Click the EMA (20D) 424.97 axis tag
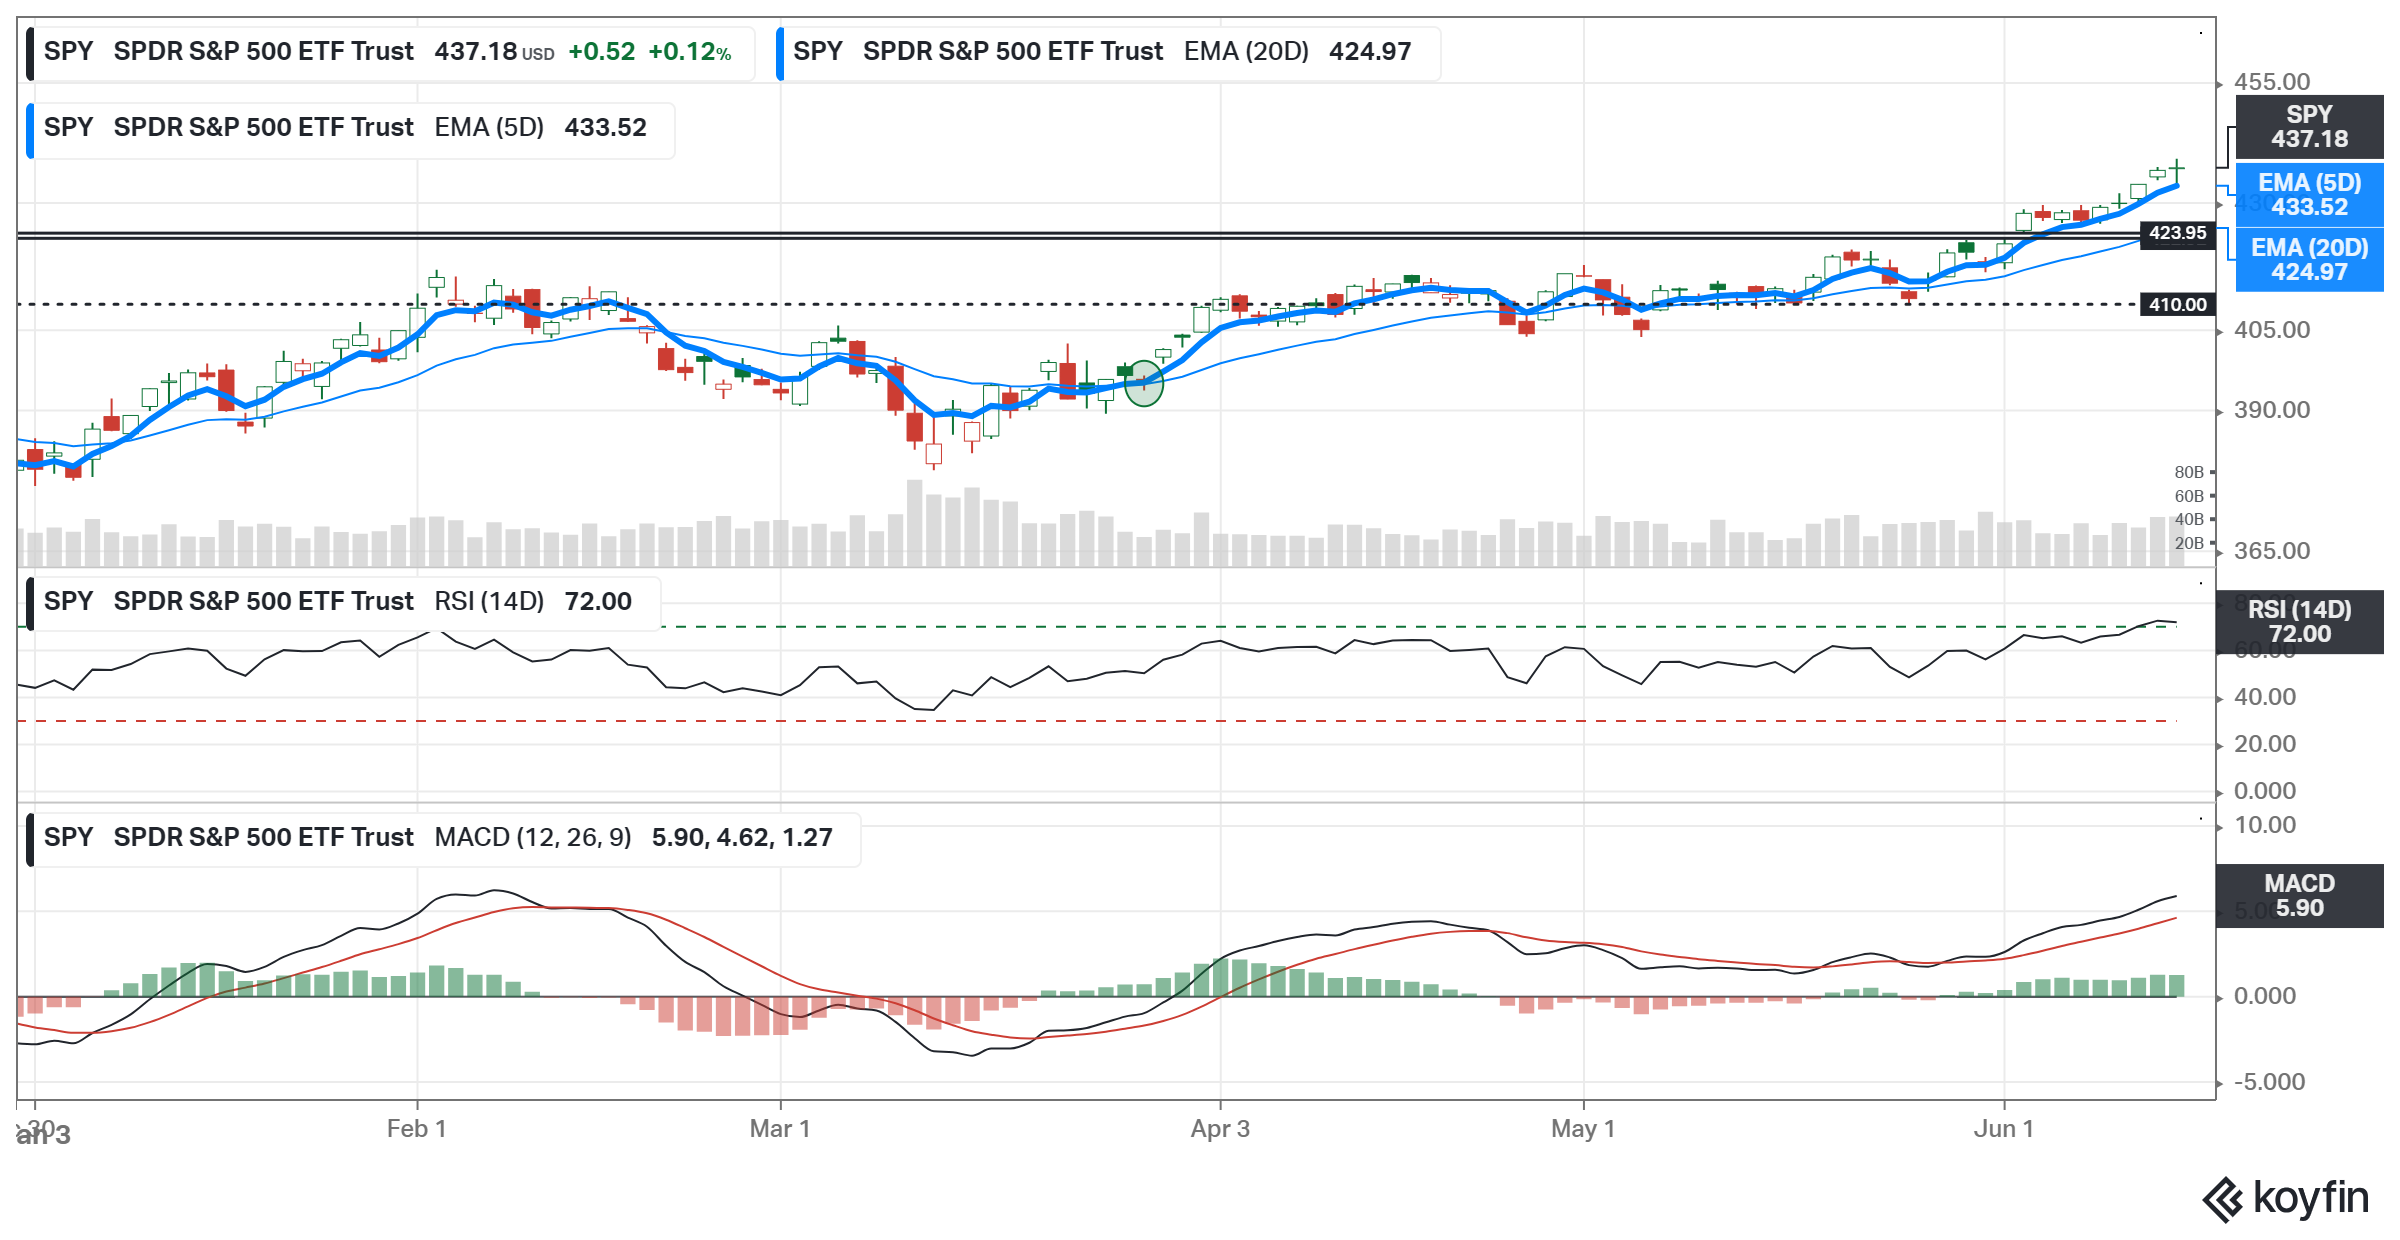Image resolution: width=2400 pixels, height=1240 pixels. click(2308, 260)
